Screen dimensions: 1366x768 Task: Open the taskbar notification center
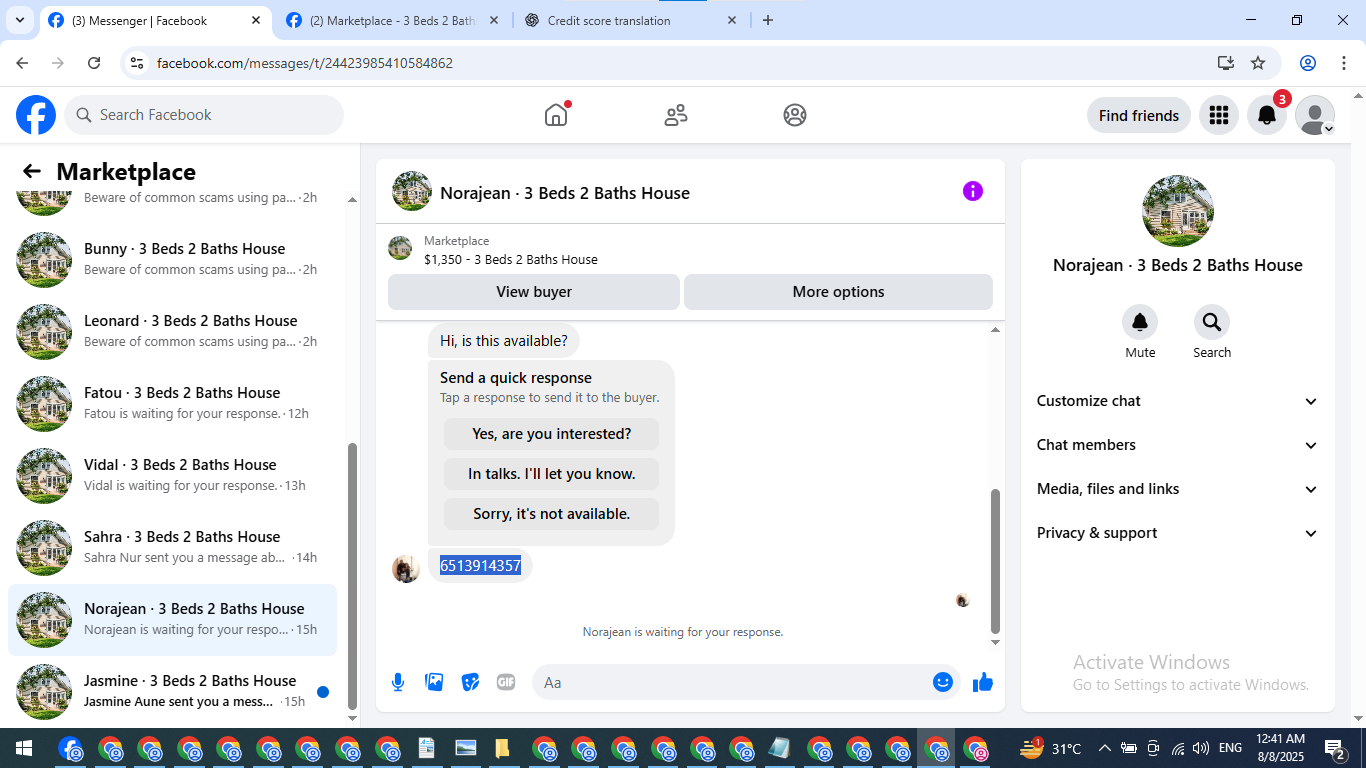pyautogui.click(x=1335, y=748)
